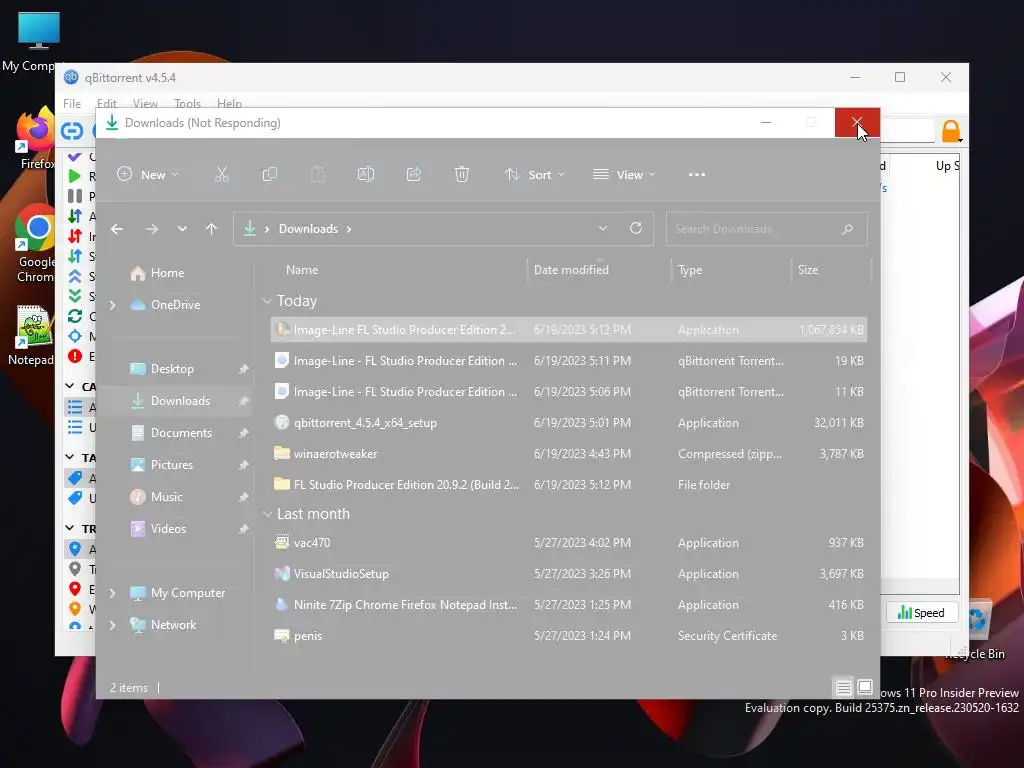Open the Help menu in qBittorrent

(229, 103)
